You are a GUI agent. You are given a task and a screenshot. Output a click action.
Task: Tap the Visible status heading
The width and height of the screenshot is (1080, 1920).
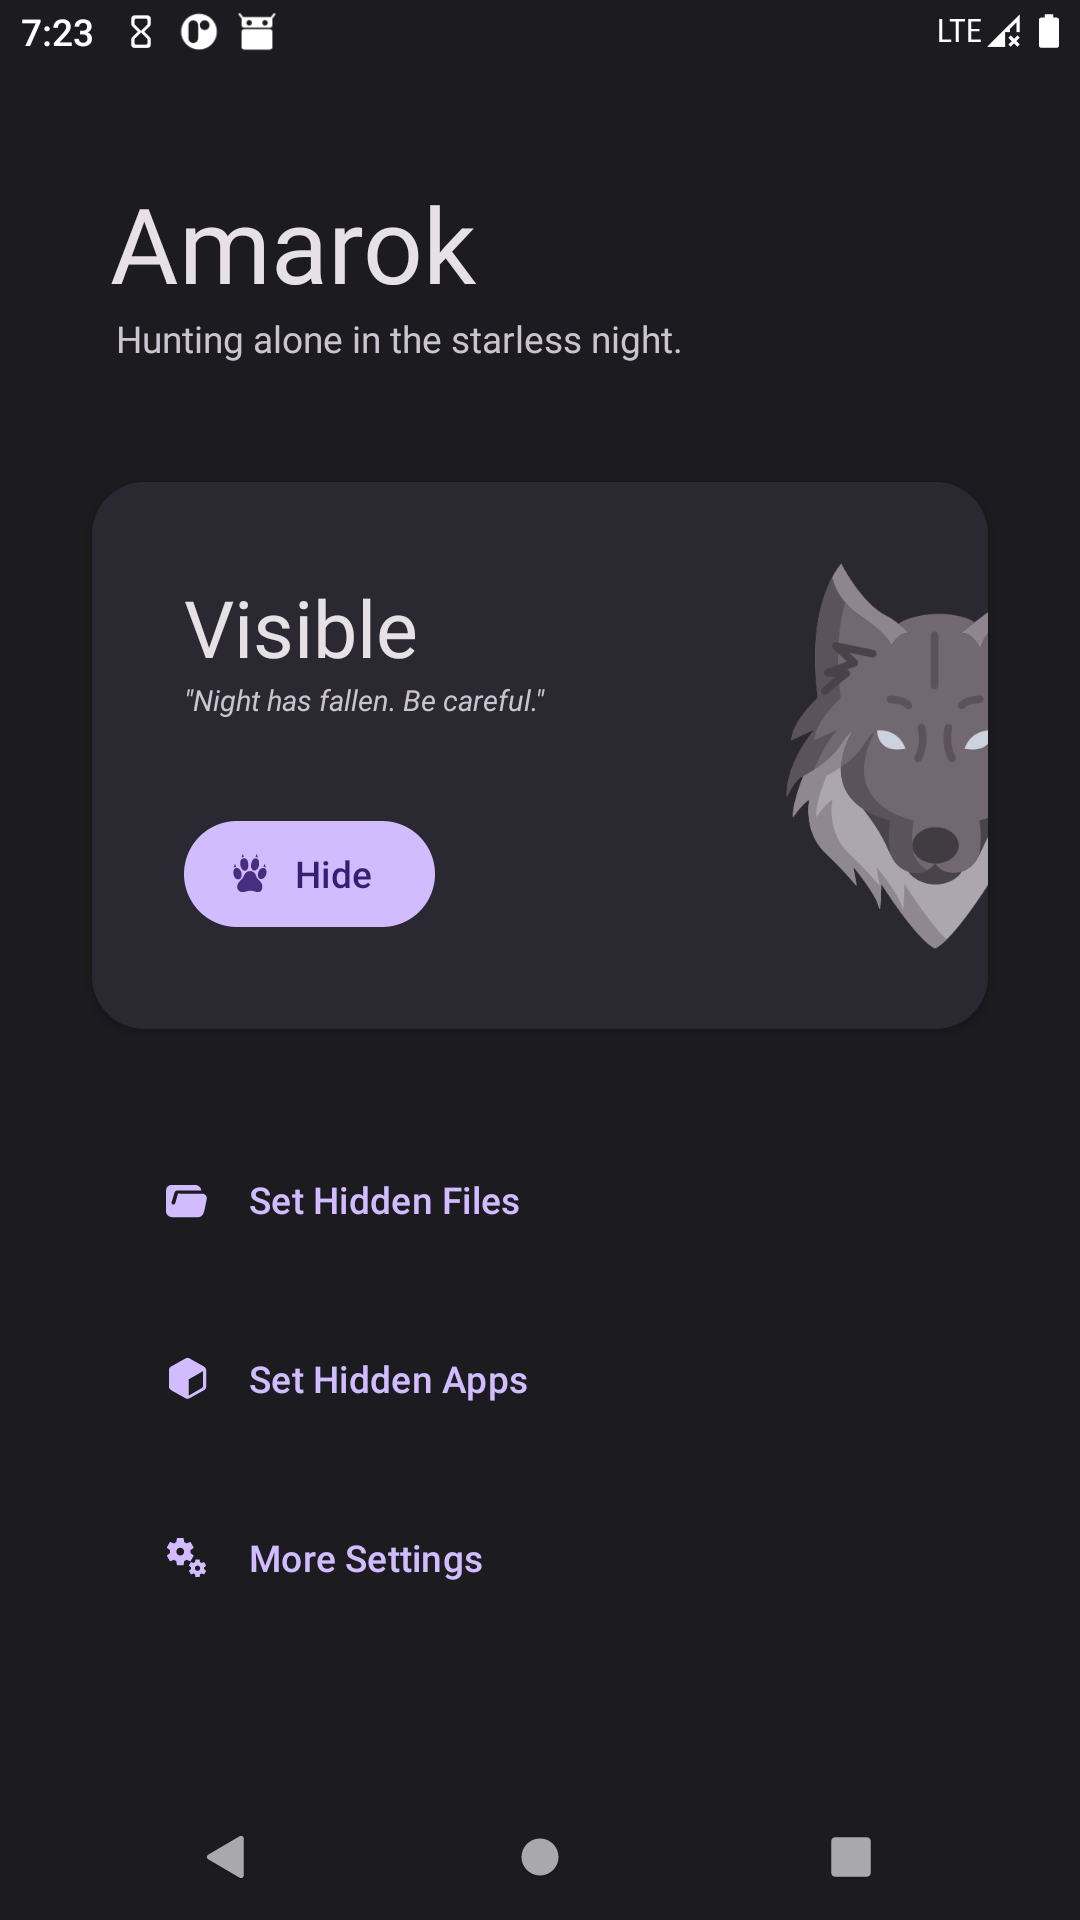[301, 630]
